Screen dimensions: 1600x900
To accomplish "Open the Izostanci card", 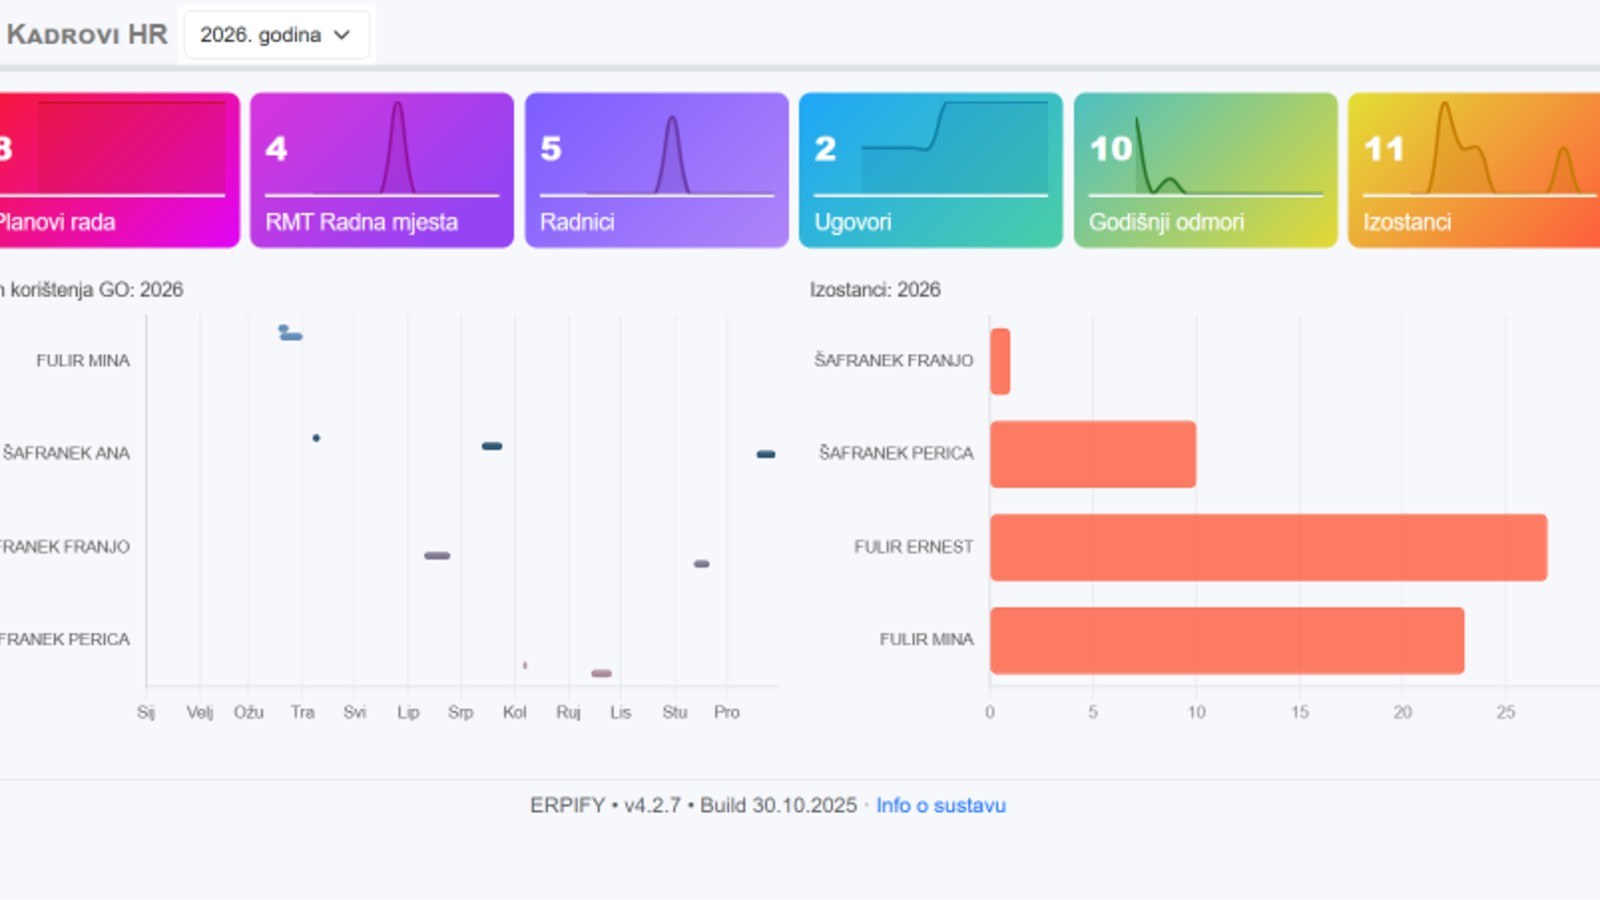I will point(1475,170).
